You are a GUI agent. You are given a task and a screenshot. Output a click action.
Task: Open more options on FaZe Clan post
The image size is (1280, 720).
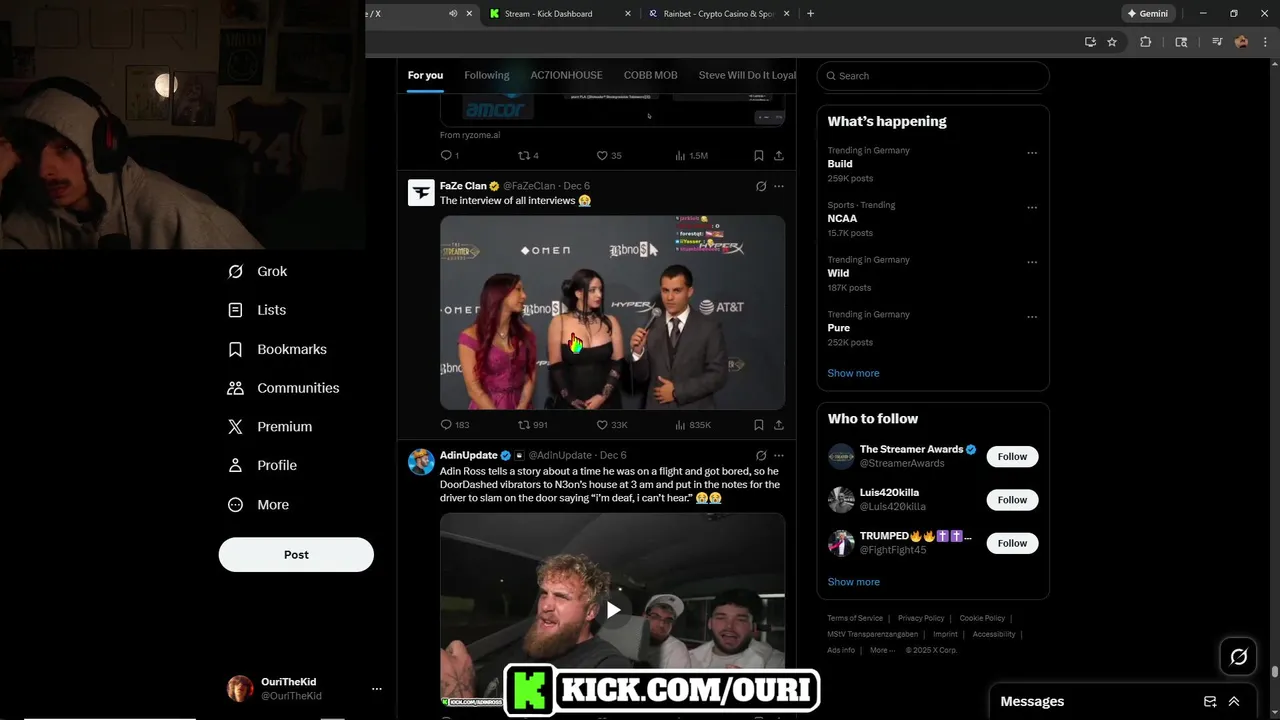coord(779,186)
